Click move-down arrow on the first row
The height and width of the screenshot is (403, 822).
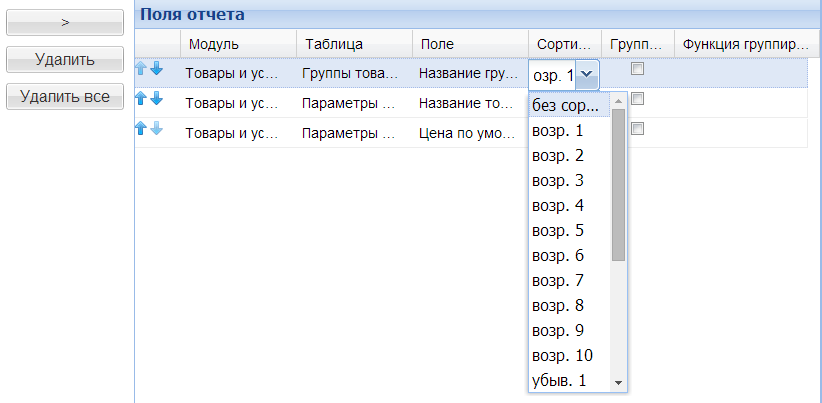(x=156, y=70)
